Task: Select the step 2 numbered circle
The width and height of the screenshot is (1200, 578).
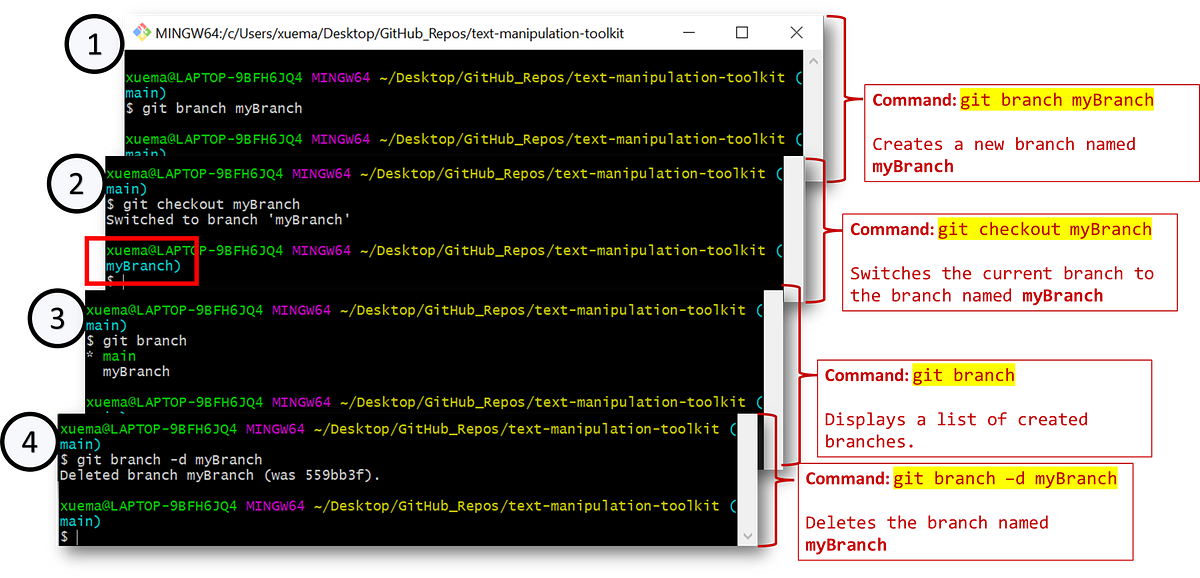Action: pos(77,184)
